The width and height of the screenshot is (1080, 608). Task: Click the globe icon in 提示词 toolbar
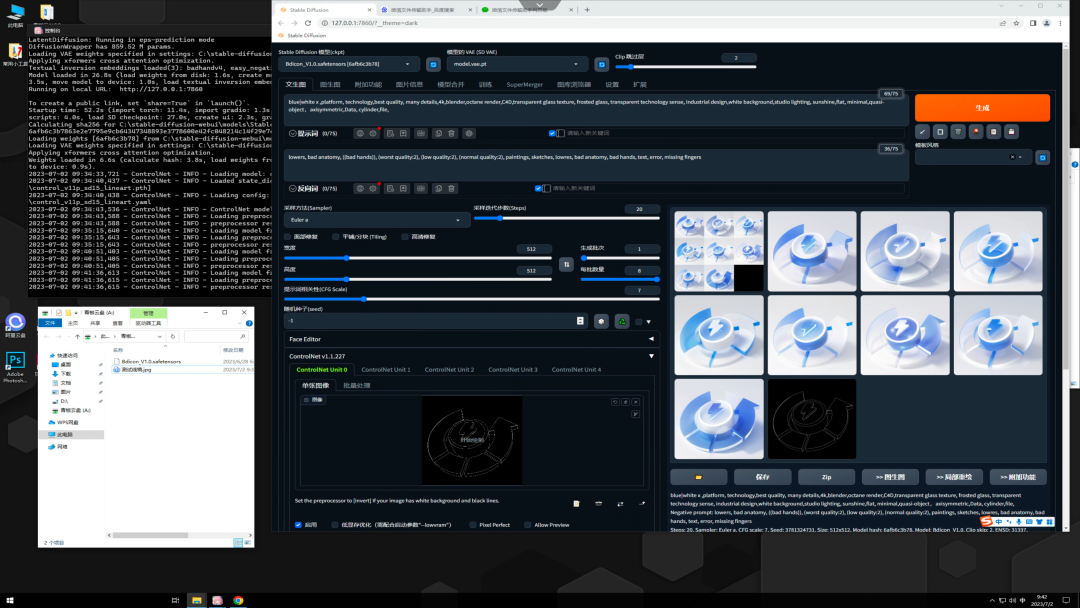360,134
